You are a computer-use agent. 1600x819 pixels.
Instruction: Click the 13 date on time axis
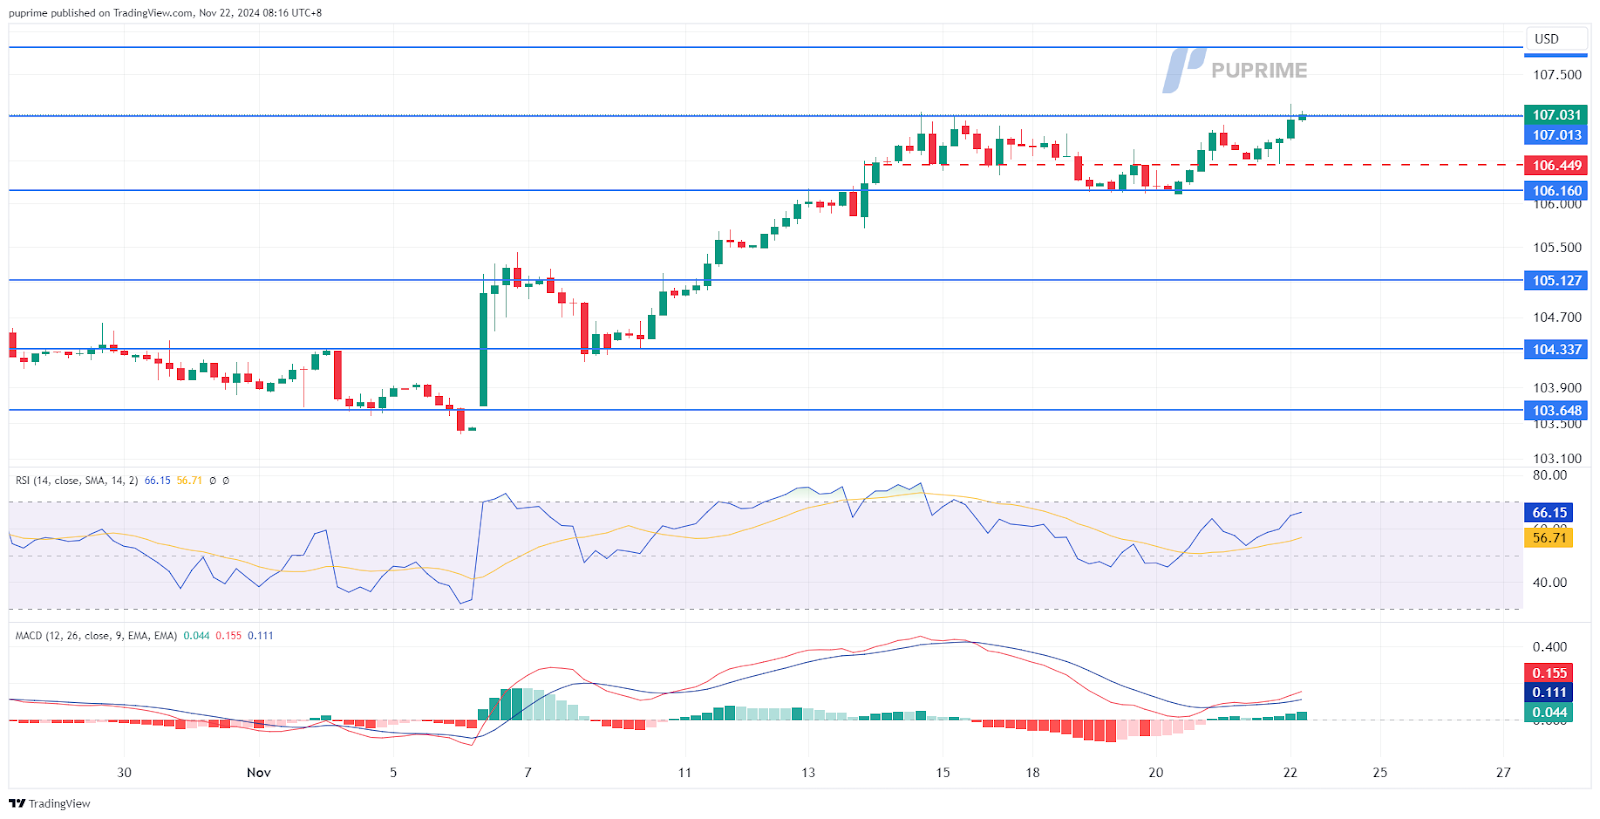[808, 772]
